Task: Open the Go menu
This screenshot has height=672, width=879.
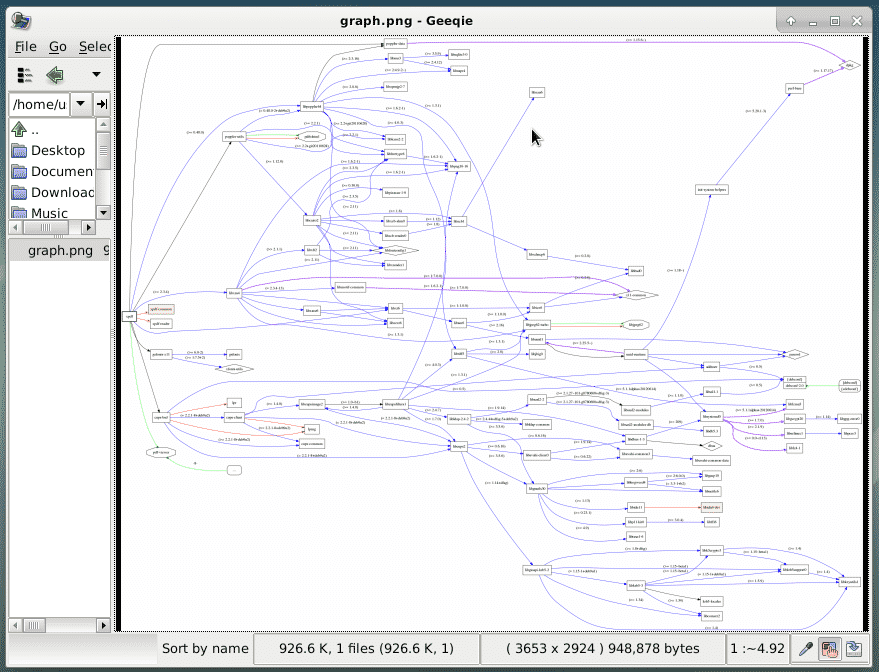Action: (x=57, y=46)
